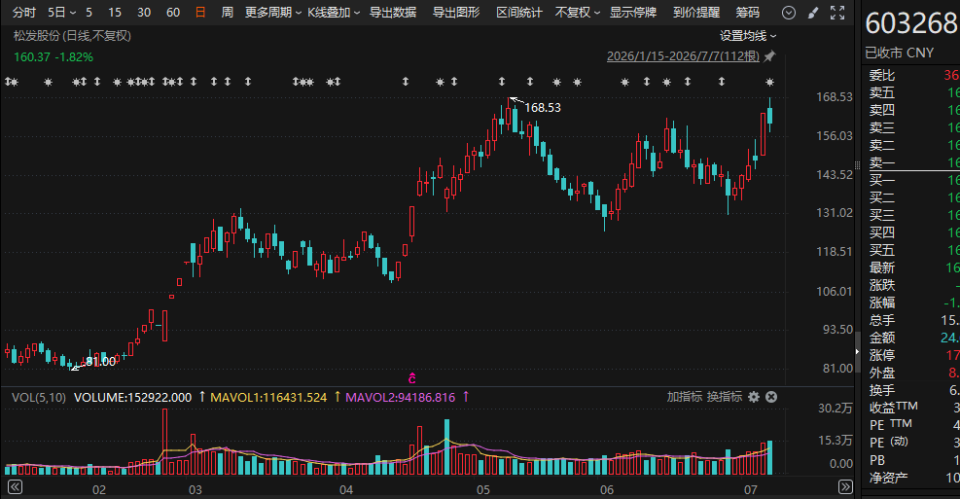Screen dimensions: 960x499
Task: Expand 设置均线 moving average settings
Action: click(x=748, y=36)
